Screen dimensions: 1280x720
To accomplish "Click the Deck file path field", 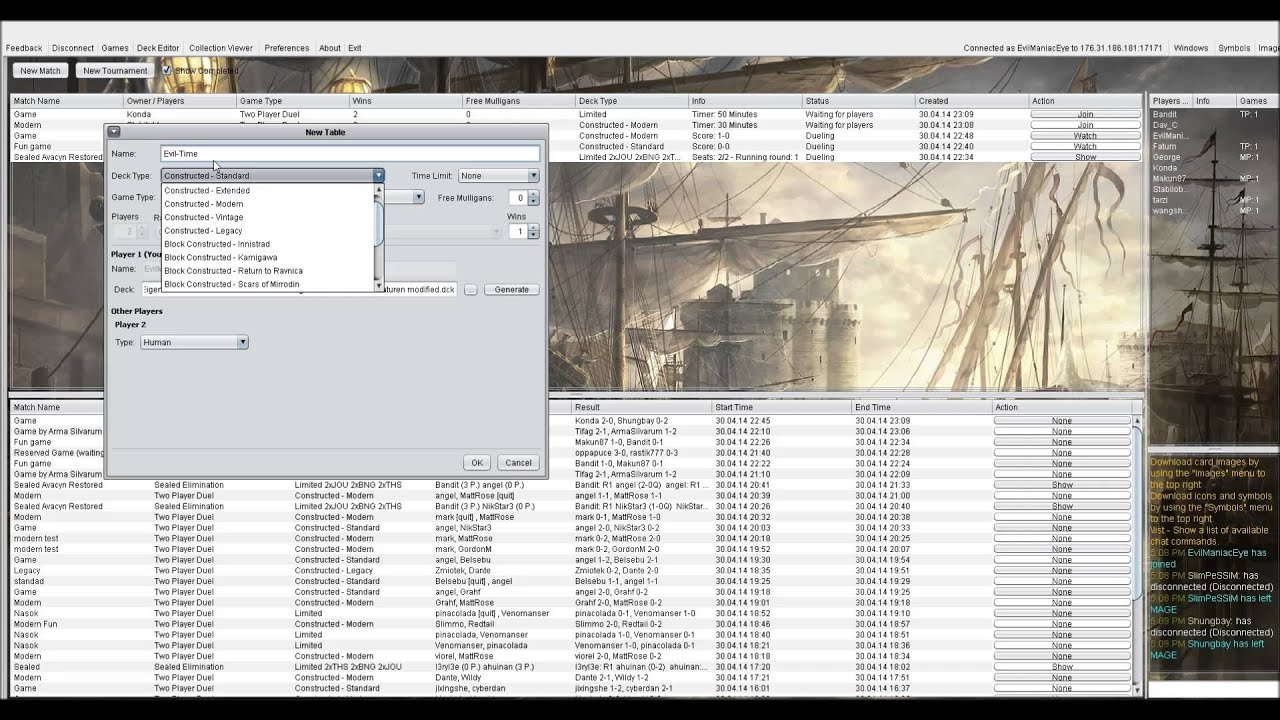I will (299, 290).
